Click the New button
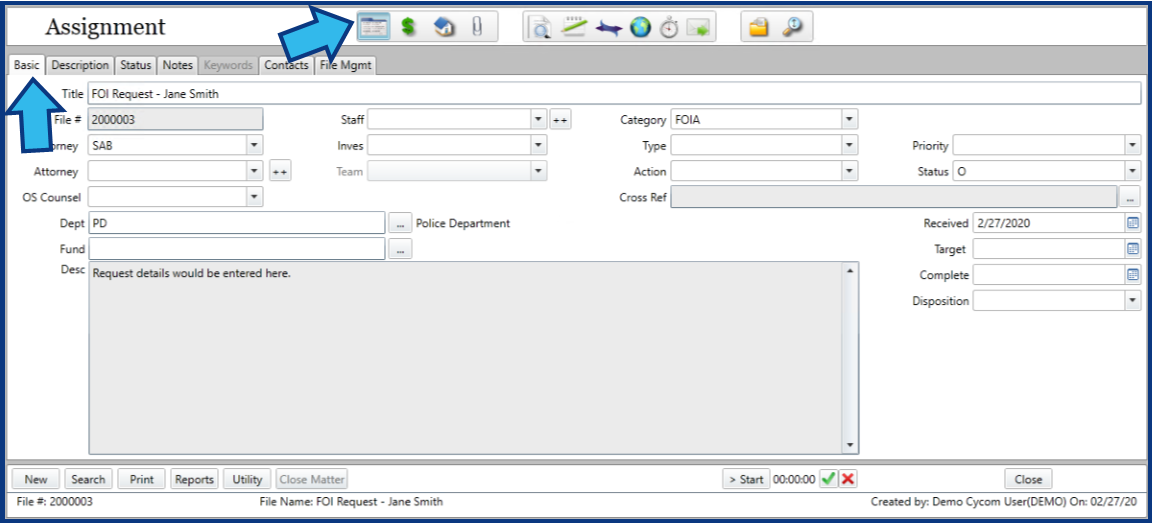1153x524 pixels. 35,479
